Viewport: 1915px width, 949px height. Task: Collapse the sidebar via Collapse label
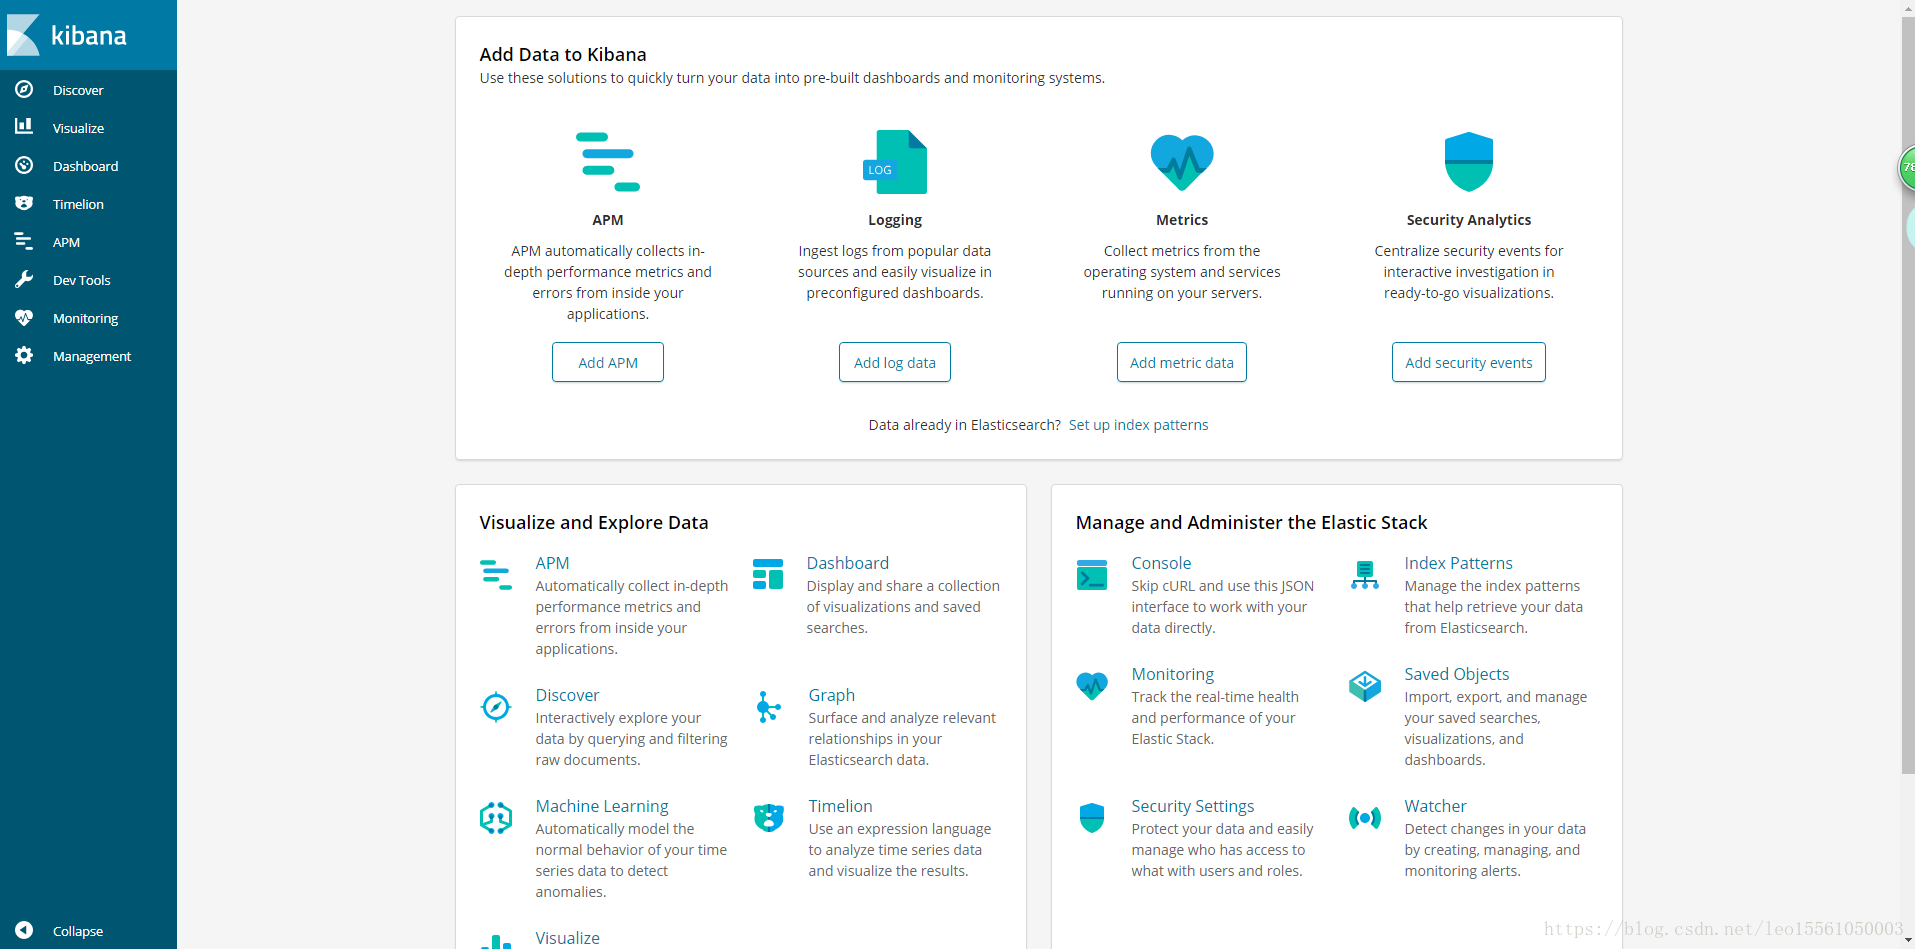click(78, 931)
